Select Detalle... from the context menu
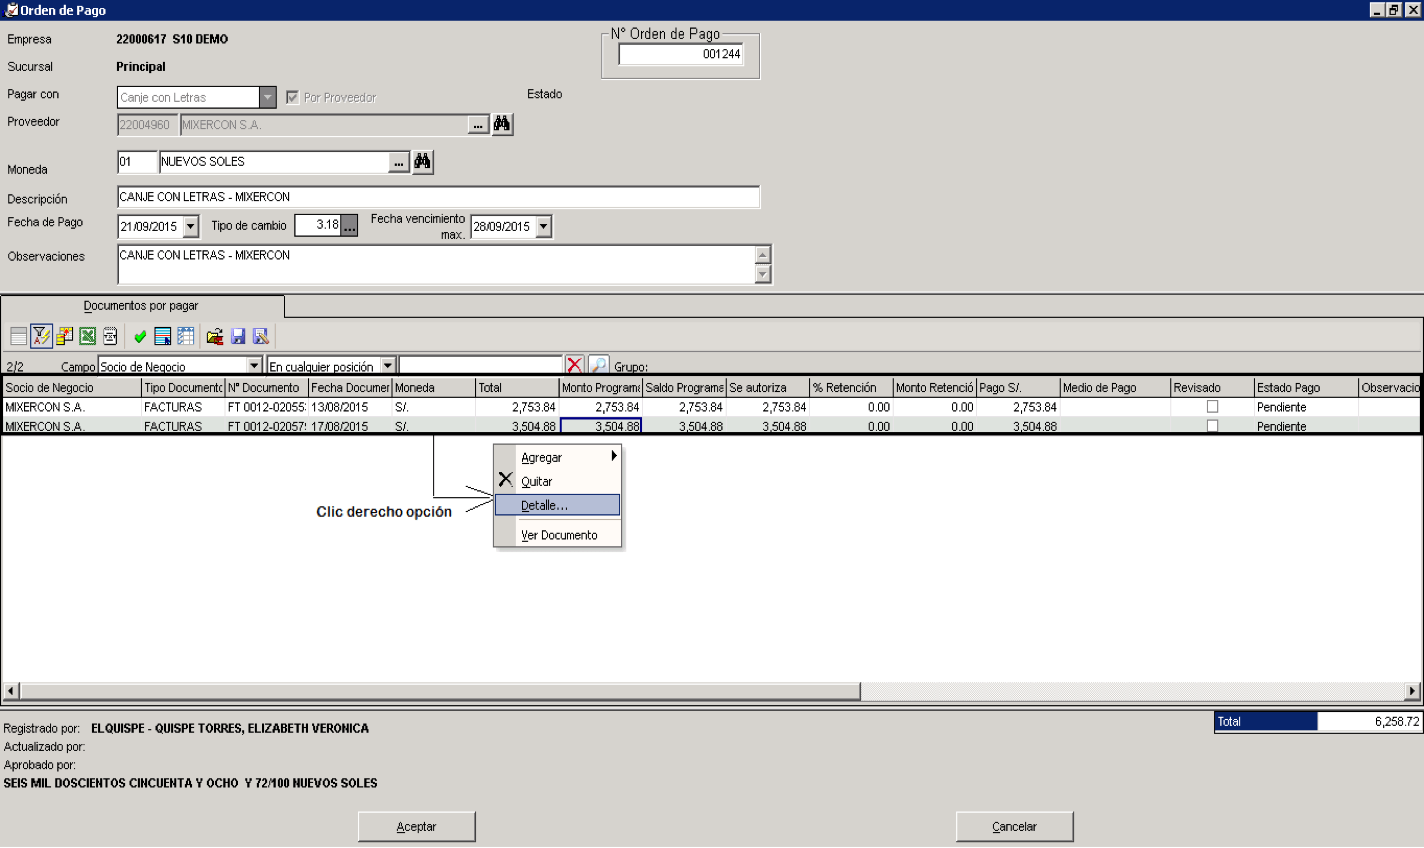The height and width of the screenshot is (848, 1424). pyautogui.click(x=557, y=505)
